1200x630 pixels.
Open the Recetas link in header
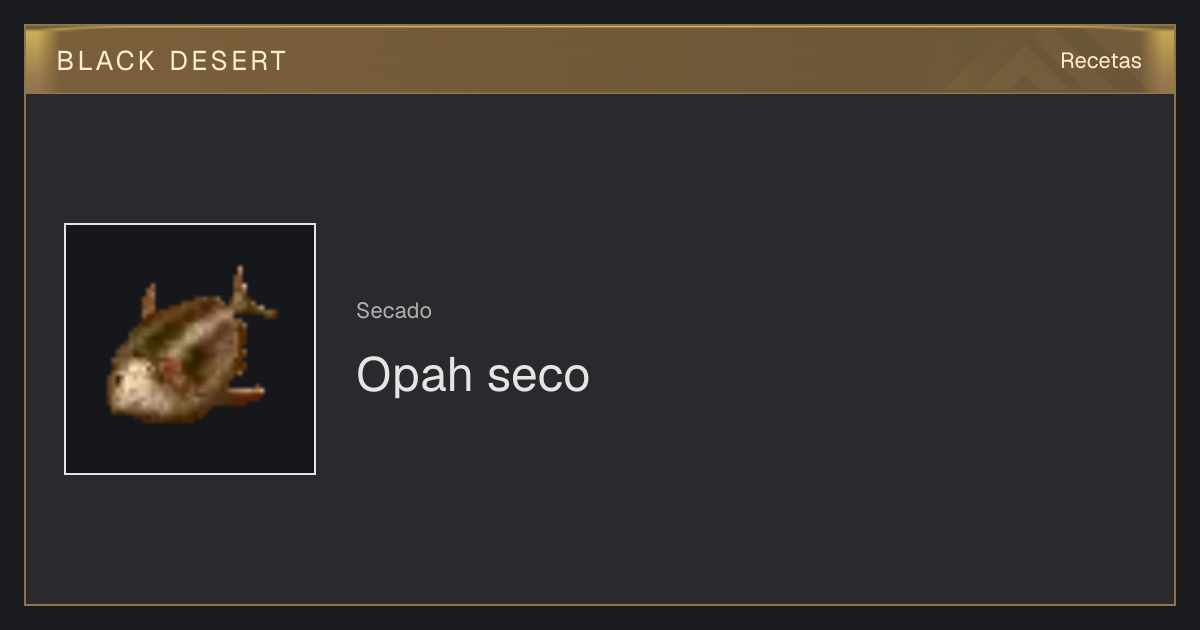pyautogui.click(x=1100, y=60)
